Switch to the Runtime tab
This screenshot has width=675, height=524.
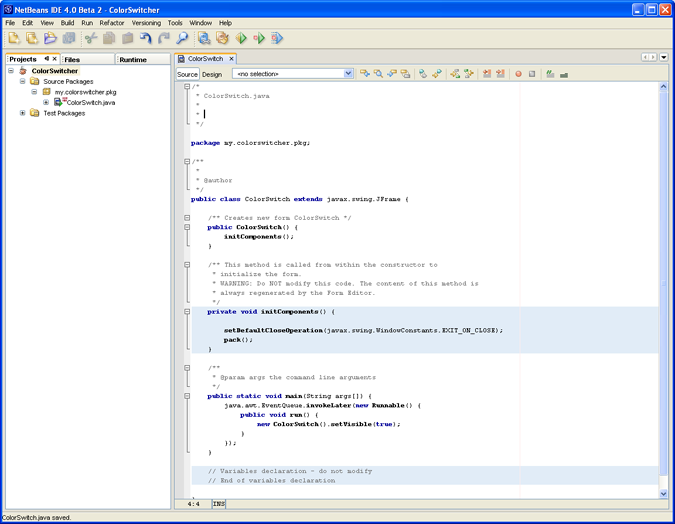133,60
